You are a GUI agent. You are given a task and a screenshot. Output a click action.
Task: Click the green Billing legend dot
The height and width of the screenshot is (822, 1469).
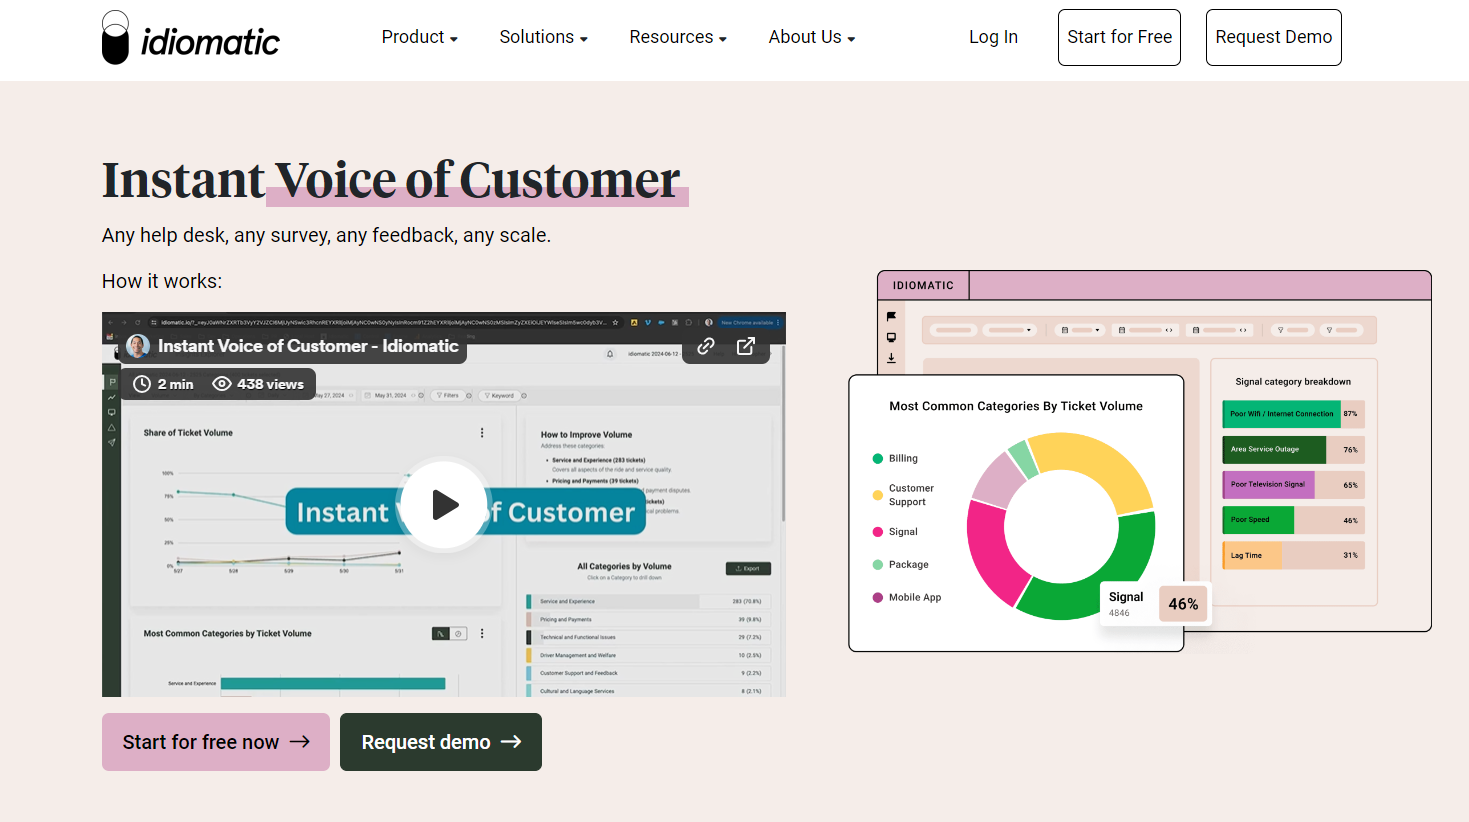pyautogui.click(x=878, y=459)
